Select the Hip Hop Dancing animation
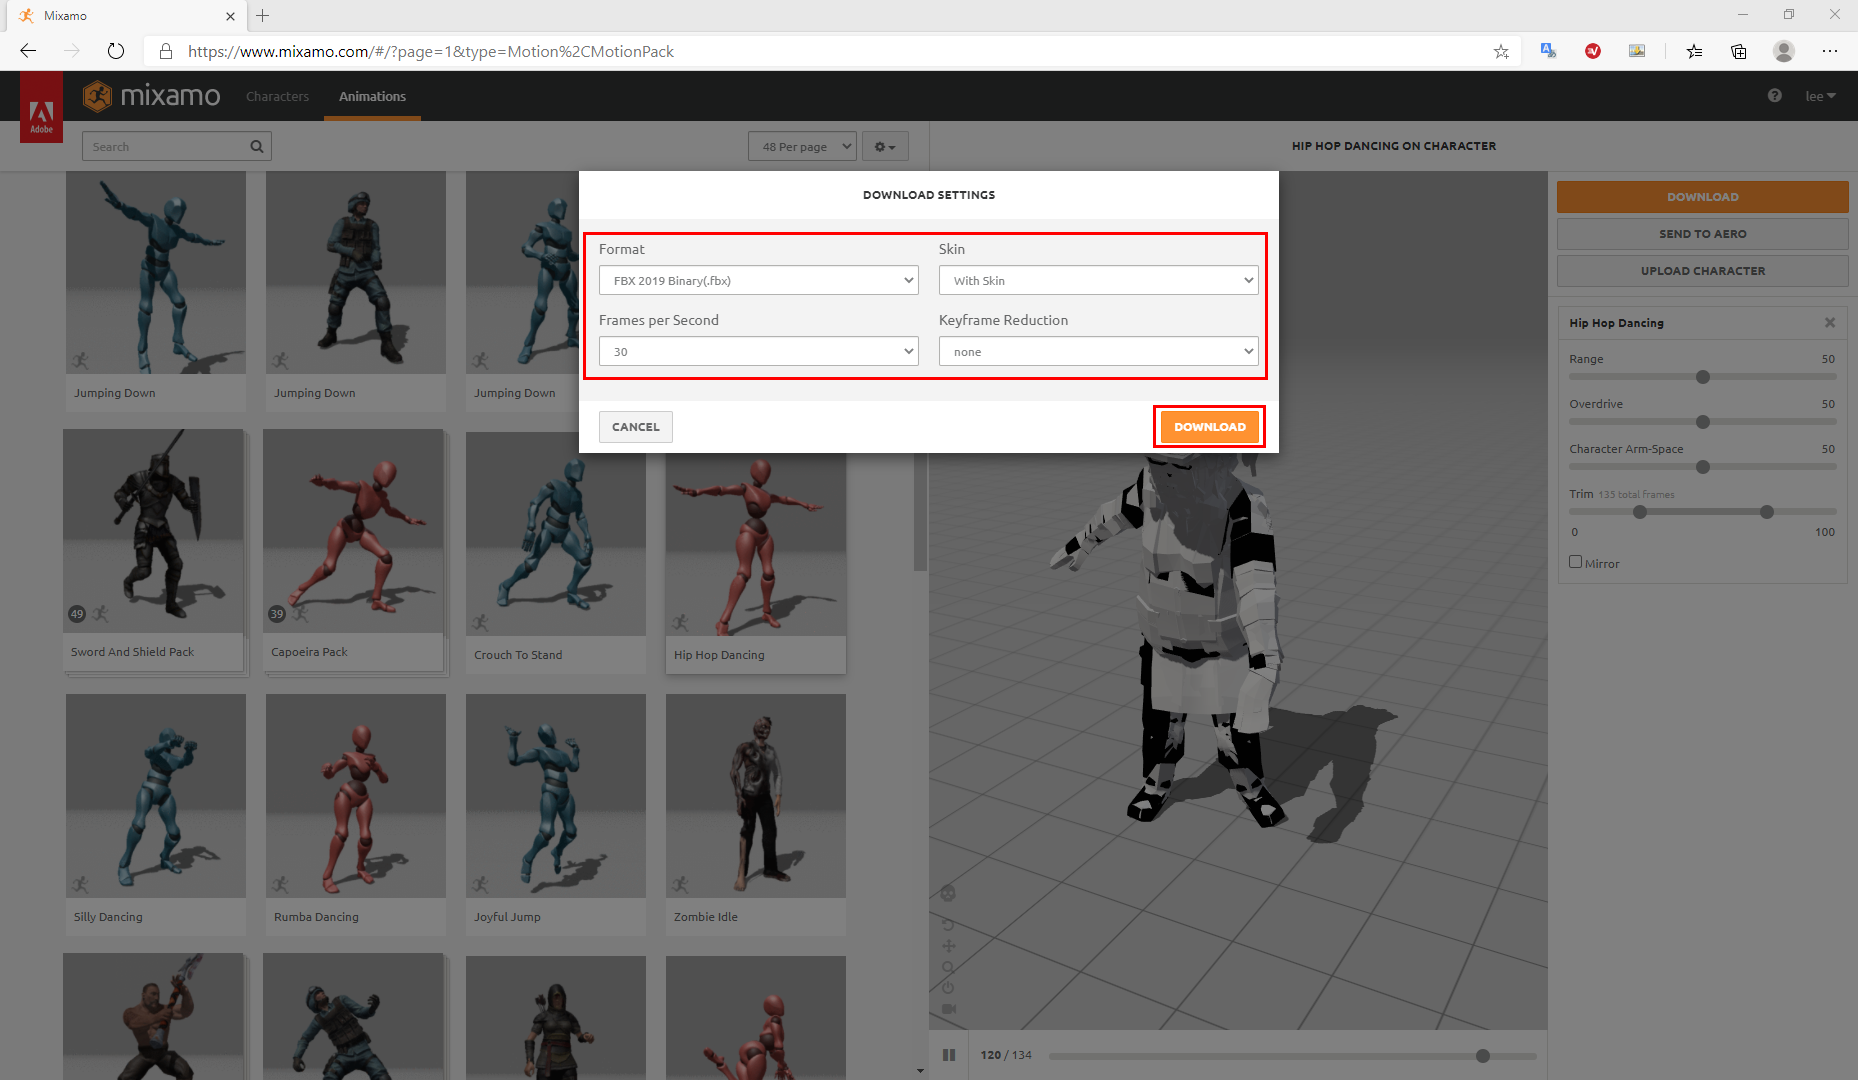The image size is (1858, 1080). [756, 563]
